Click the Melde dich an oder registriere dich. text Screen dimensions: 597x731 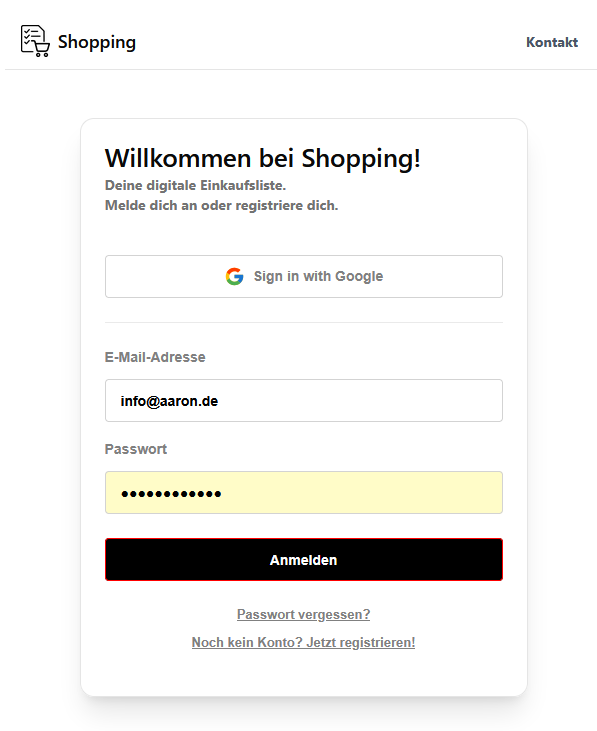[221, 206]
